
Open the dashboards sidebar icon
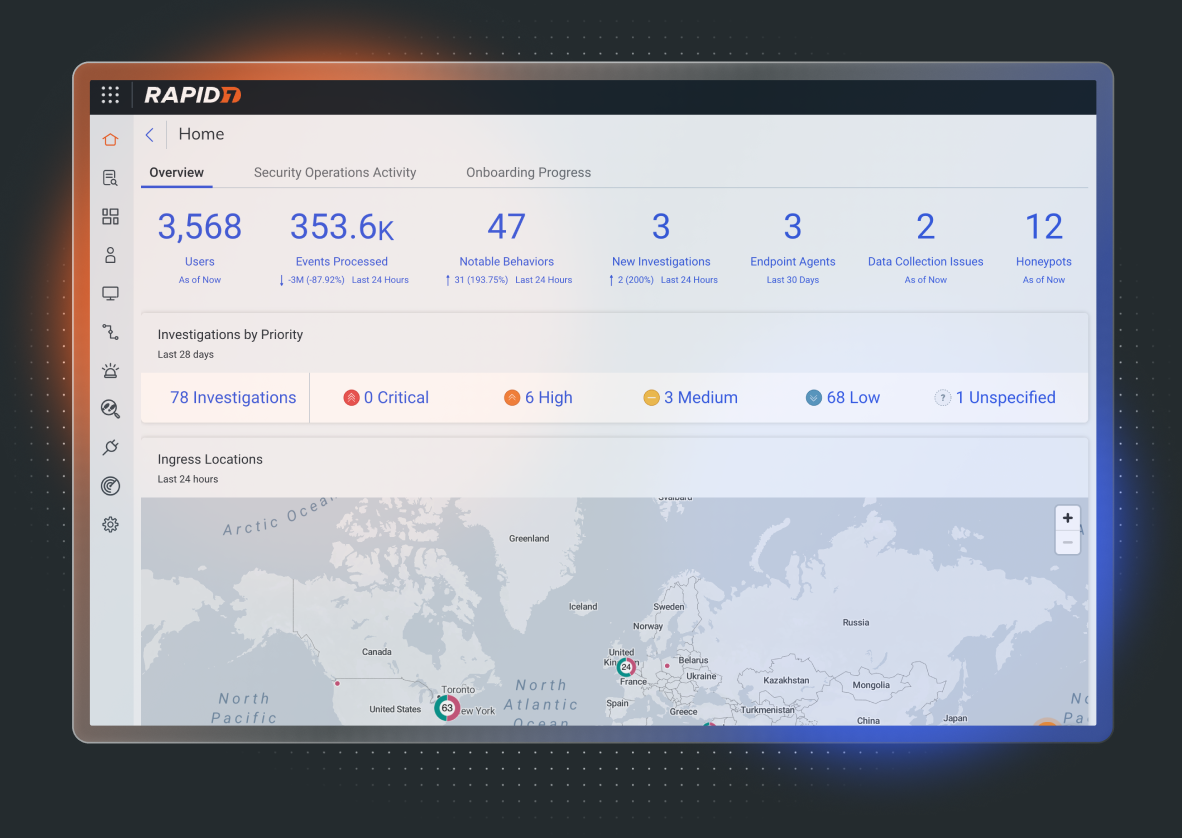click(110, 217)
